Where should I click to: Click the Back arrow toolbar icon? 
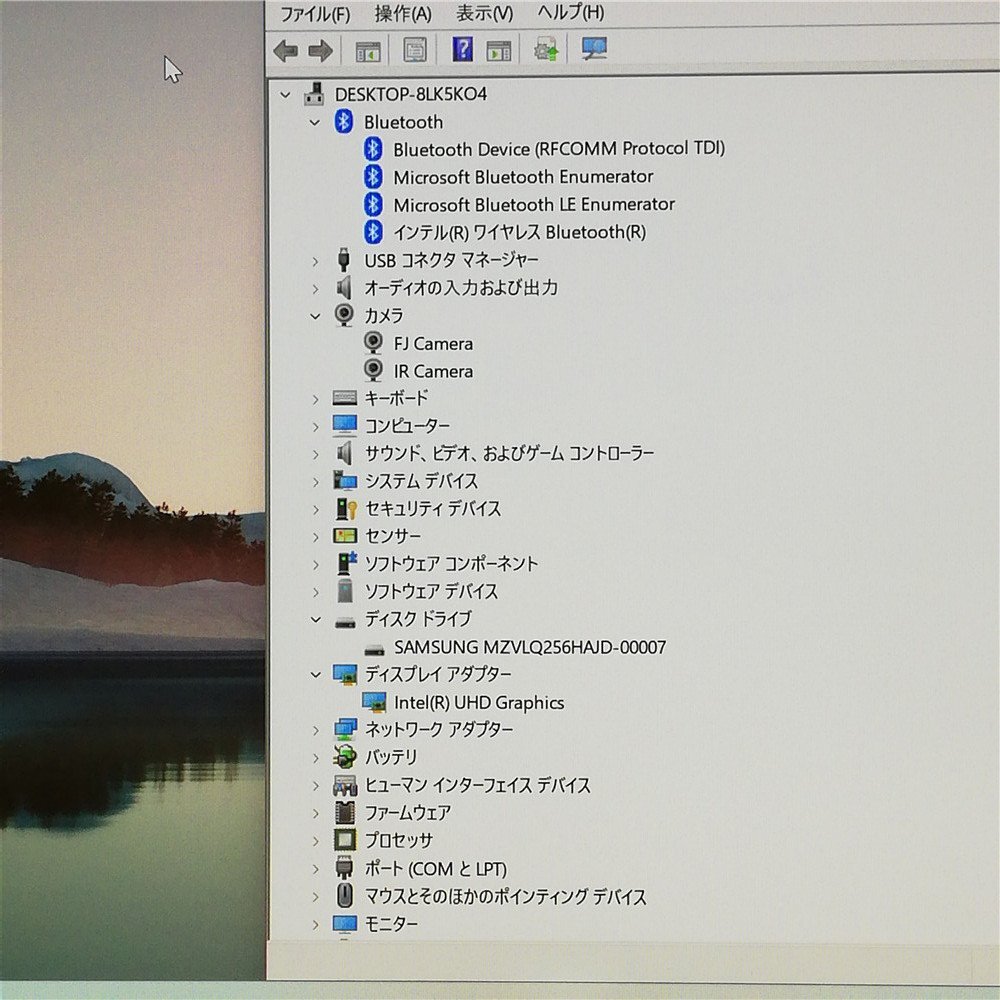point(285,50)
